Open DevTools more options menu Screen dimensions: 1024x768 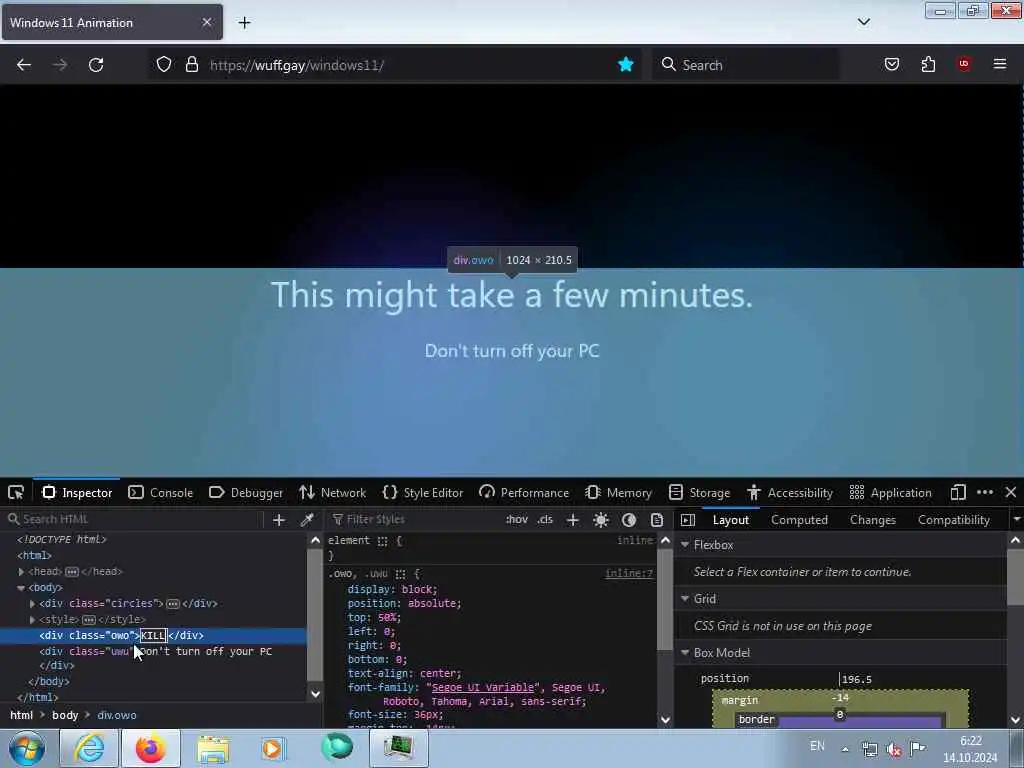point(985,492)
